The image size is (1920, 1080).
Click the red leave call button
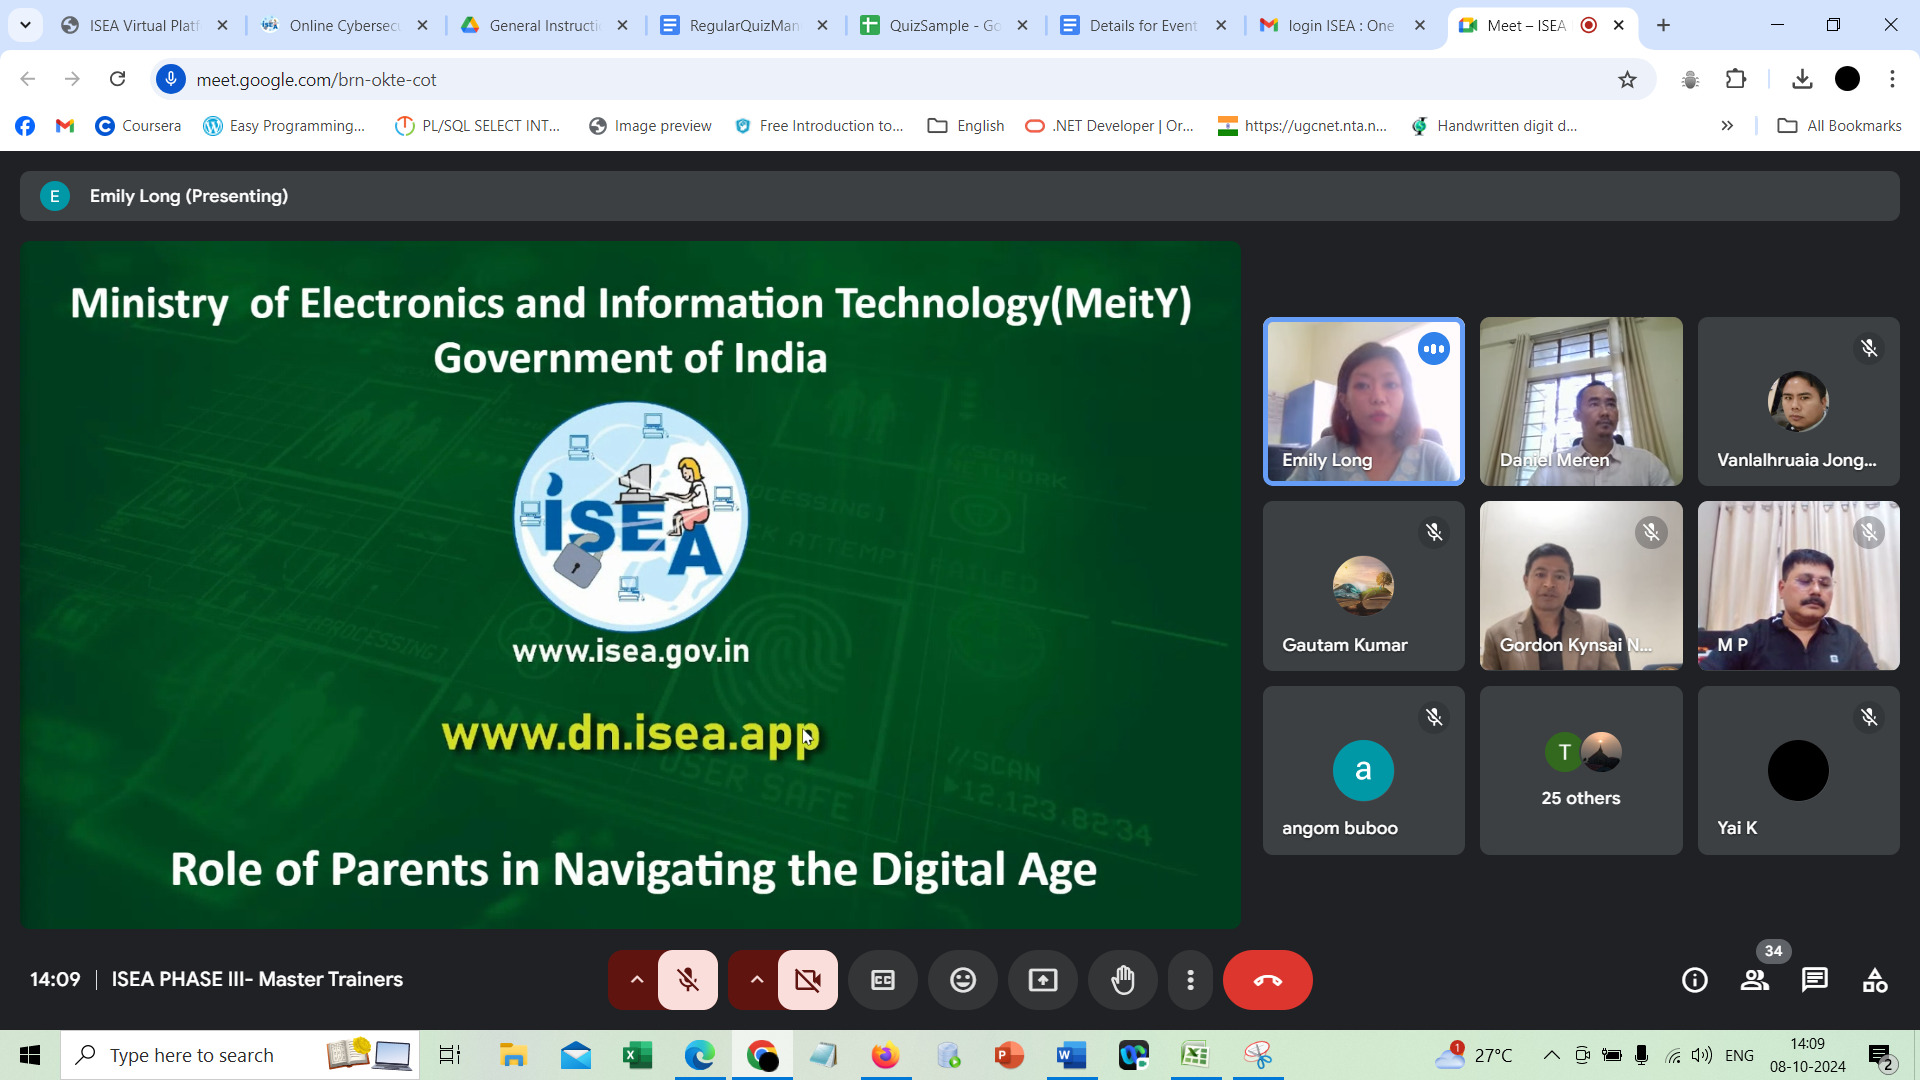pyautogui.click(x=1267, y=980)
